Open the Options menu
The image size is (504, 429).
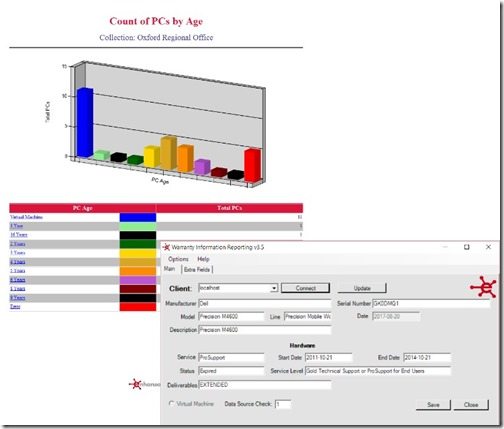pos(178,259)
